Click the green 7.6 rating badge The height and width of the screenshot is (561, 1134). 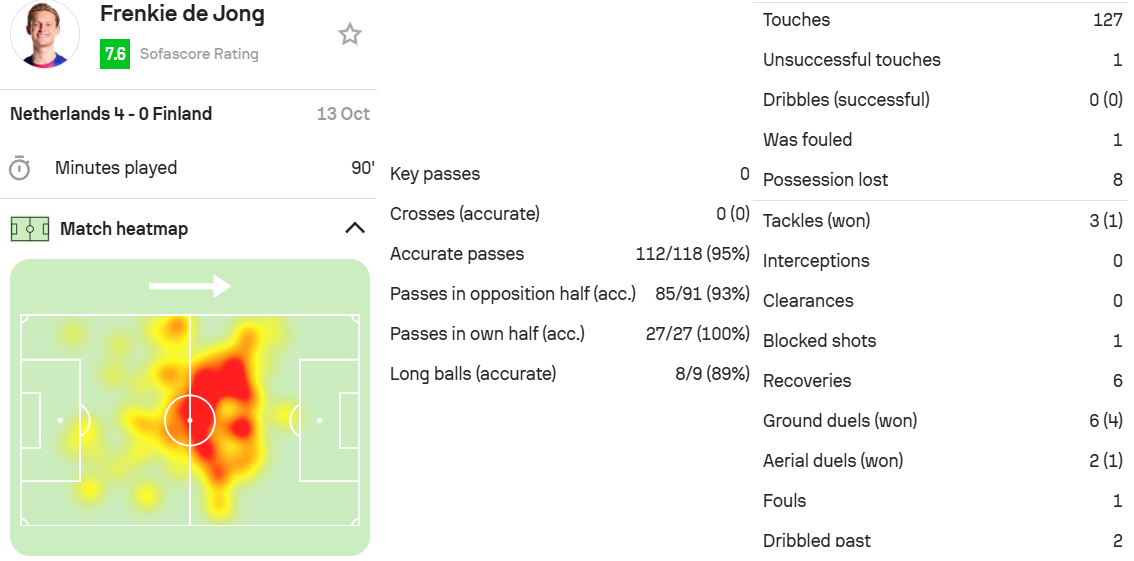coord(115,54)
